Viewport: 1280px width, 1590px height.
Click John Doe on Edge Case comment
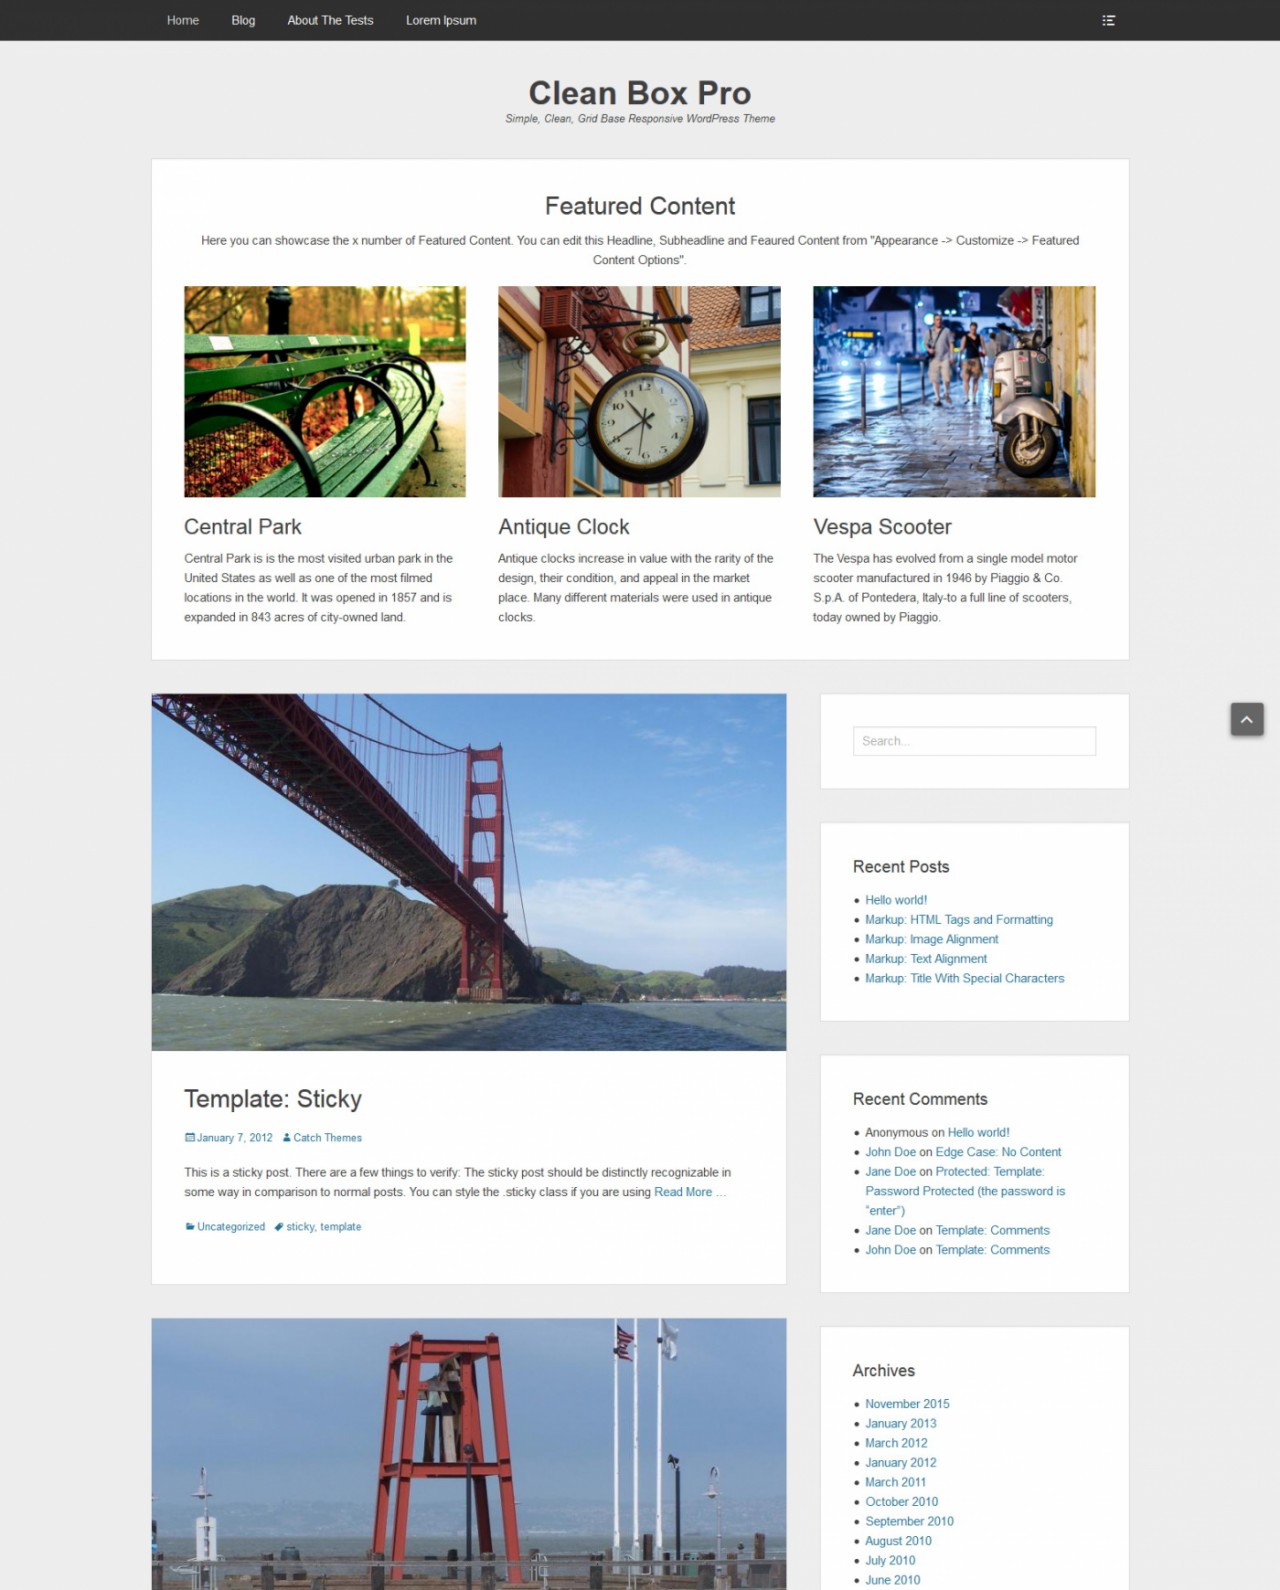[x=890, y=1152]
